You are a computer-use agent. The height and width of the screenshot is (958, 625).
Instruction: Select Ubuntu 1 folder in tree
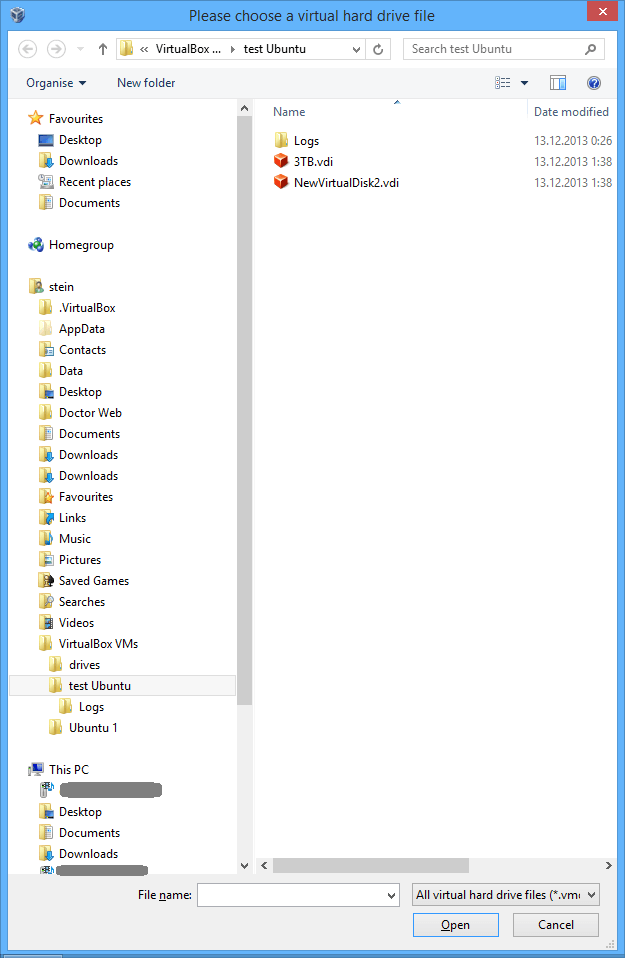tap(93, 728)
